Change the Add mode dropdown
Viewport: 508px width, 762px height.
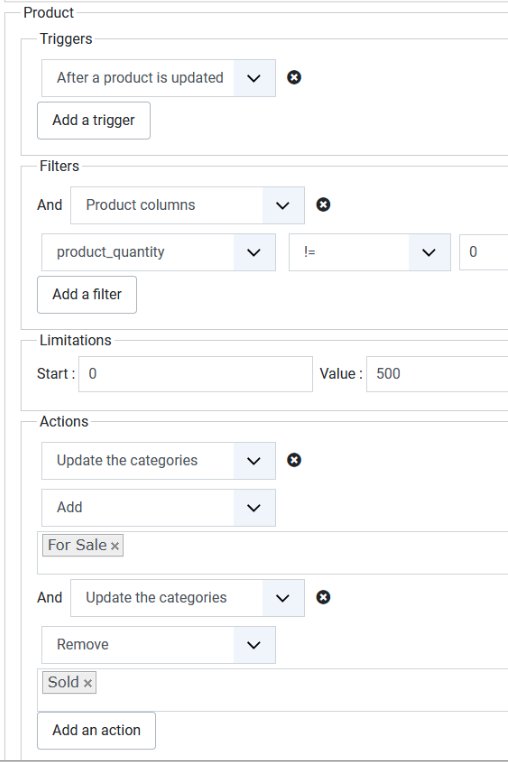click(x=158, y=507)
